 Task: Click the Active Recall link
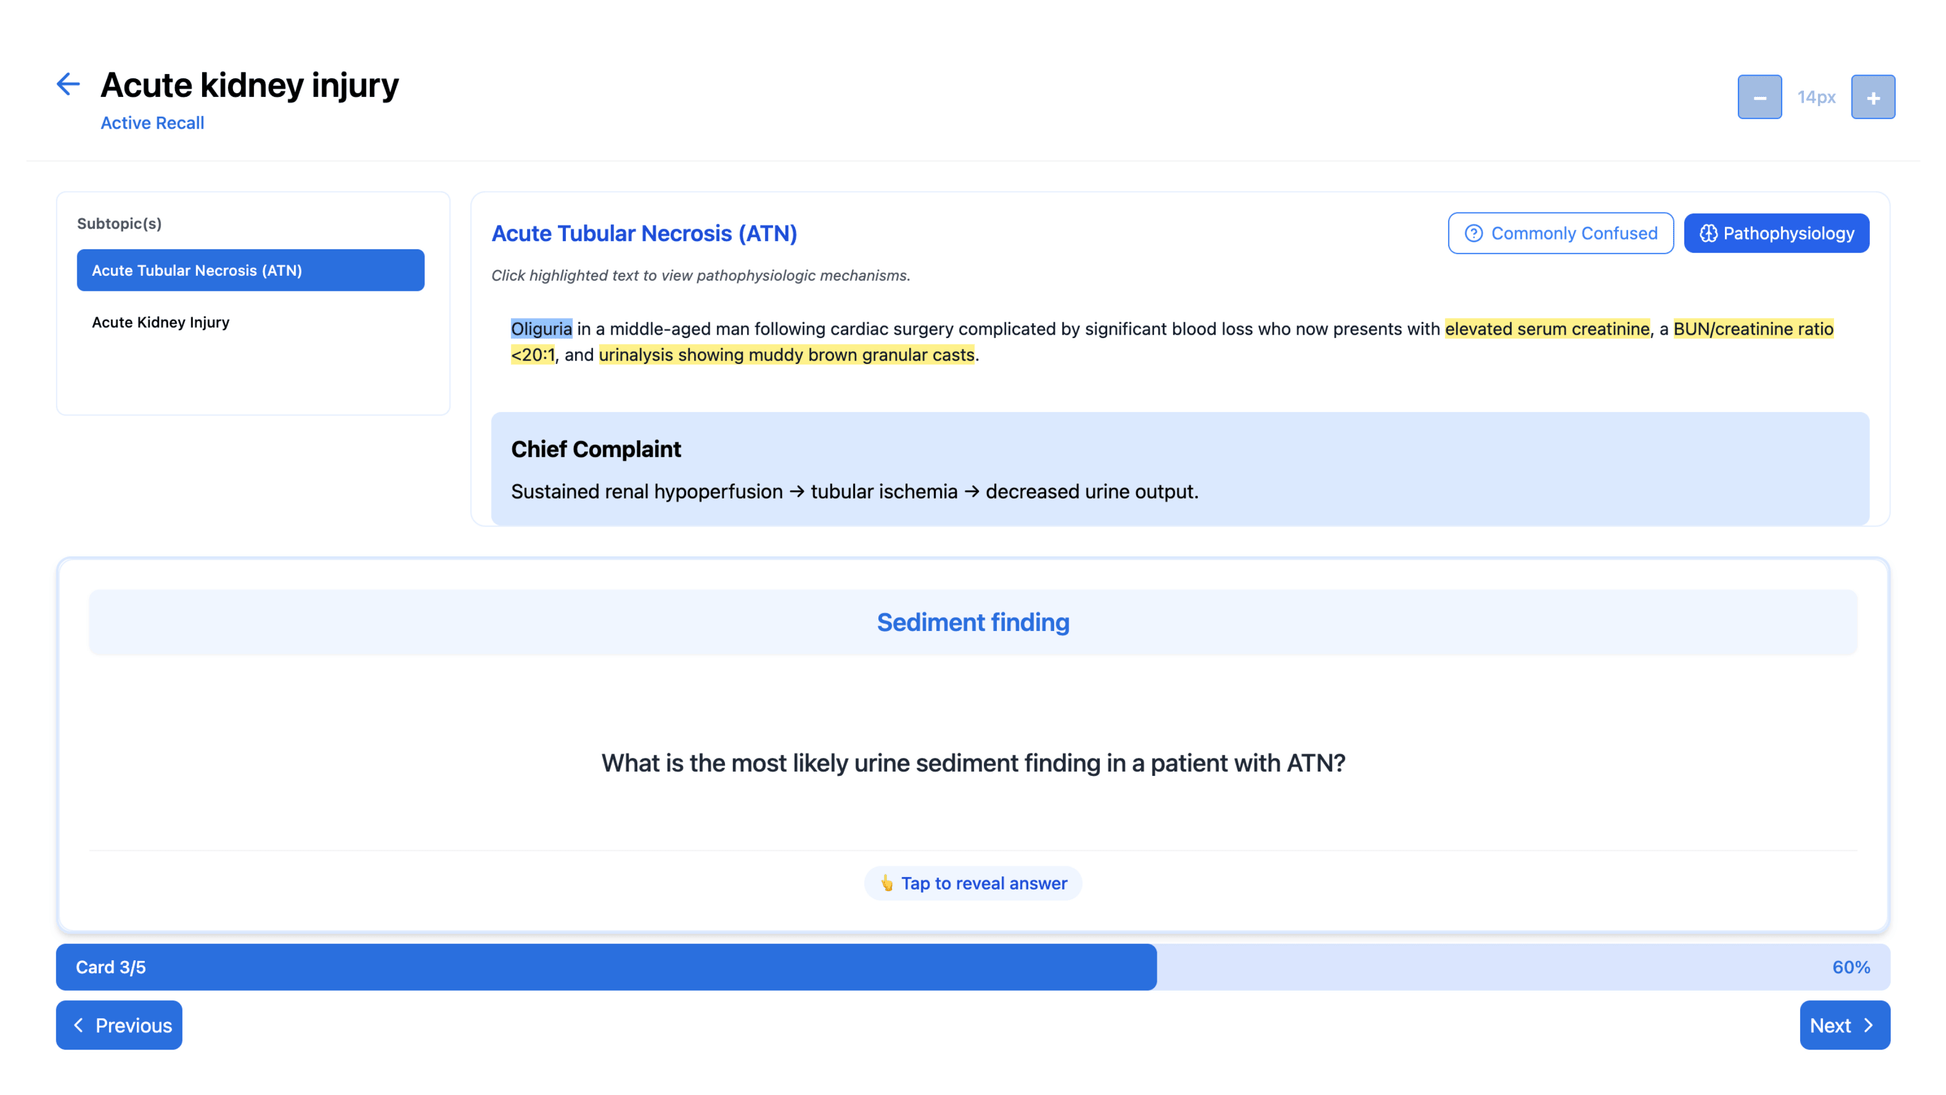tap(152, 123)
